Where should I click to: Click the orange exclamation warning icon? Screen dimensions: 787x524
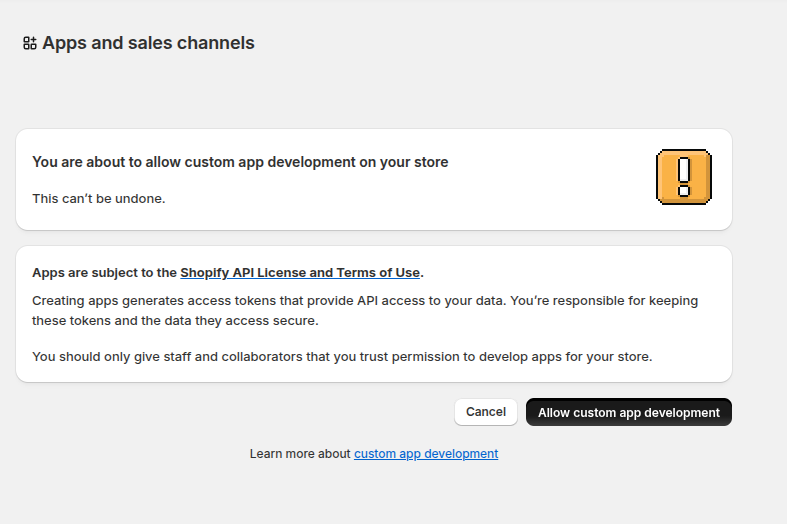click(683, 178)
